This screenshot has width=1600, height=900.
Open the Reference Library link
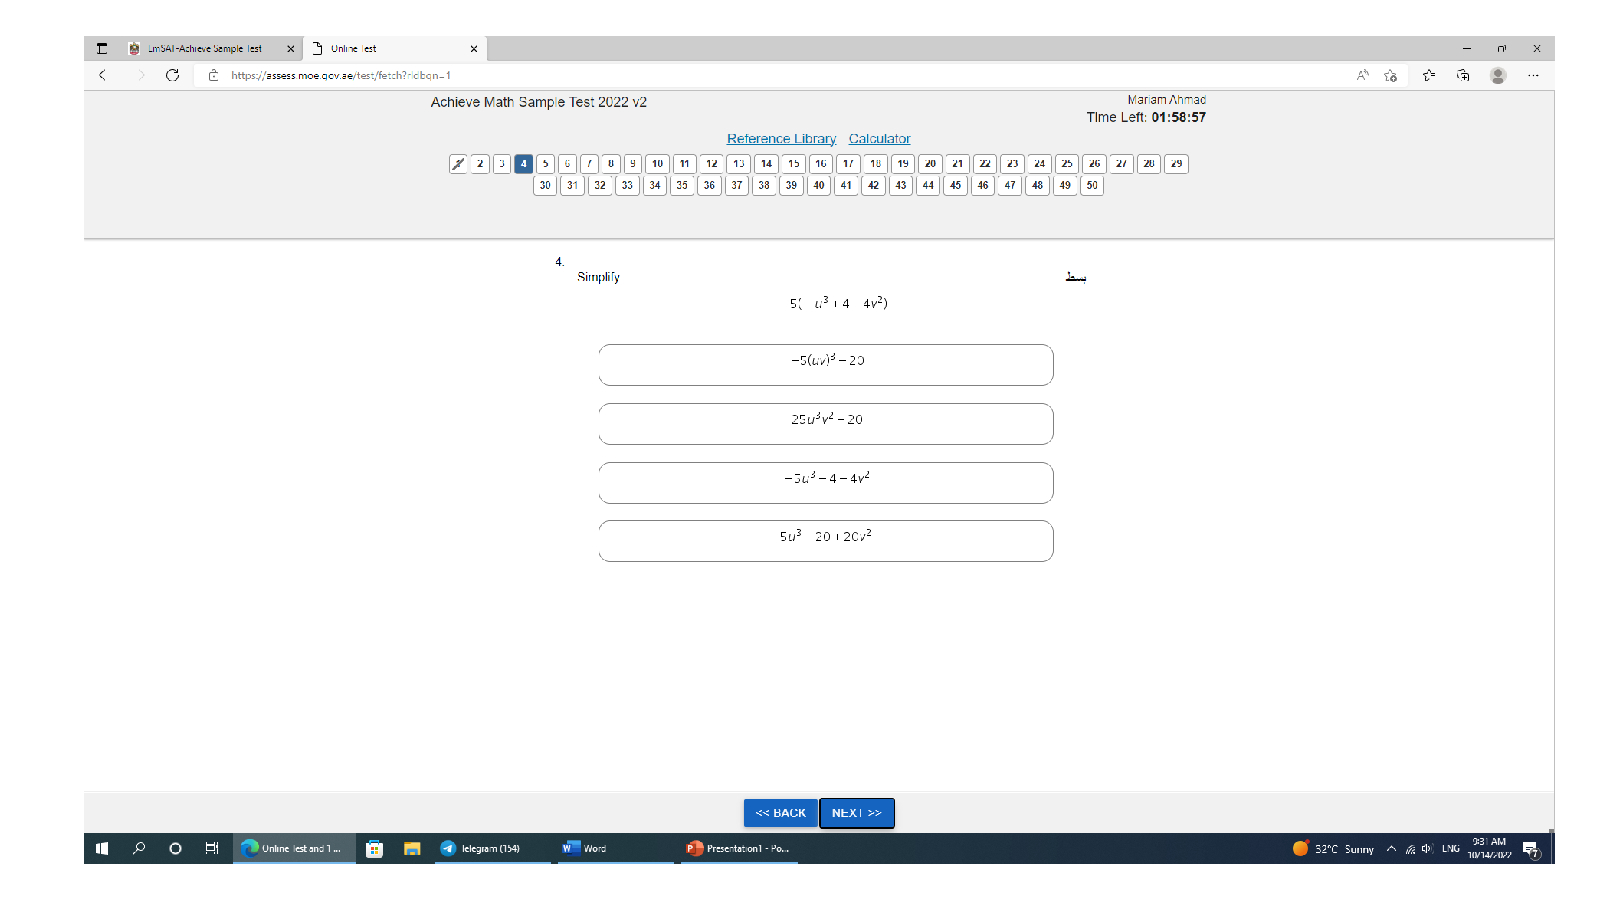tap(781, 139)
